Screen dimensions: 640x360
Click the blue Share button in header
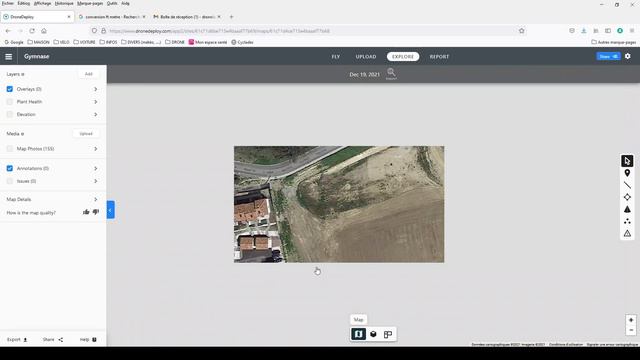click(608, 56)
